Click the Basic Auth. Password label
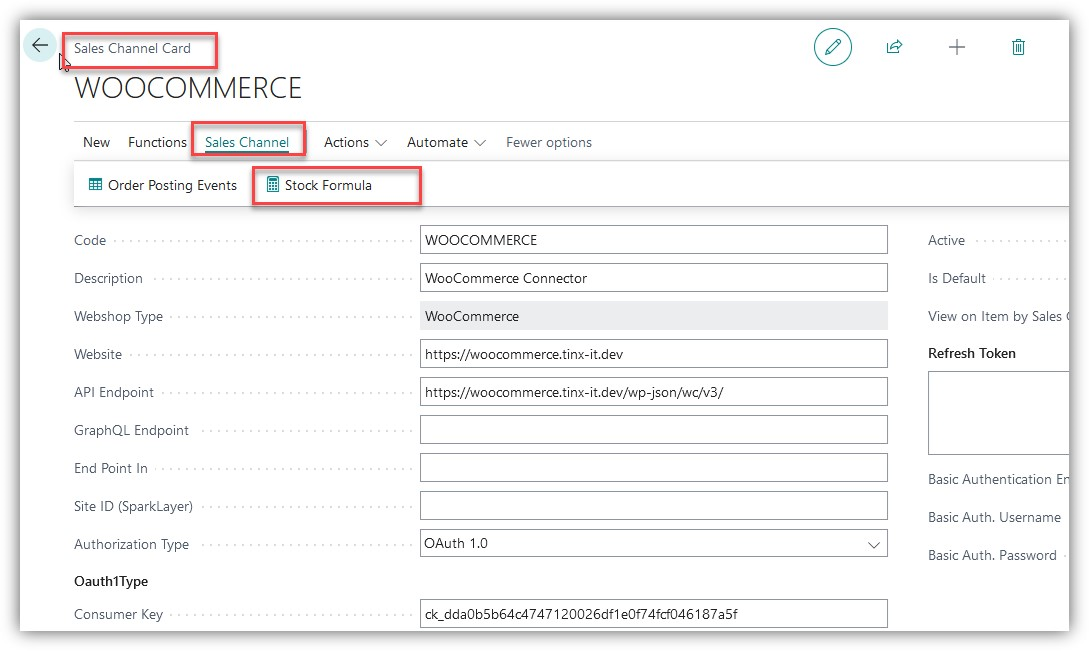 click(x=992, y=556)
